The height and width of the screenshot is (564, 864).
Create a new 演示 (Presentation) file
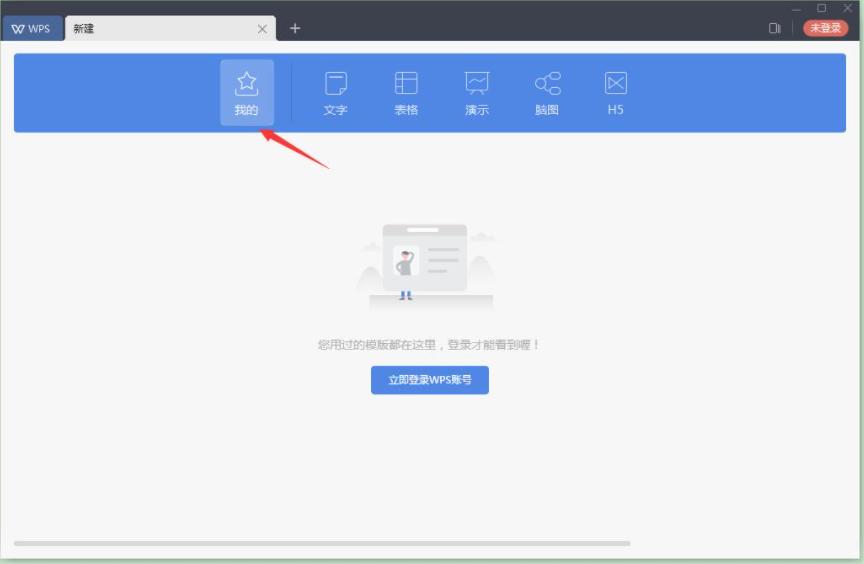point(477,93)
